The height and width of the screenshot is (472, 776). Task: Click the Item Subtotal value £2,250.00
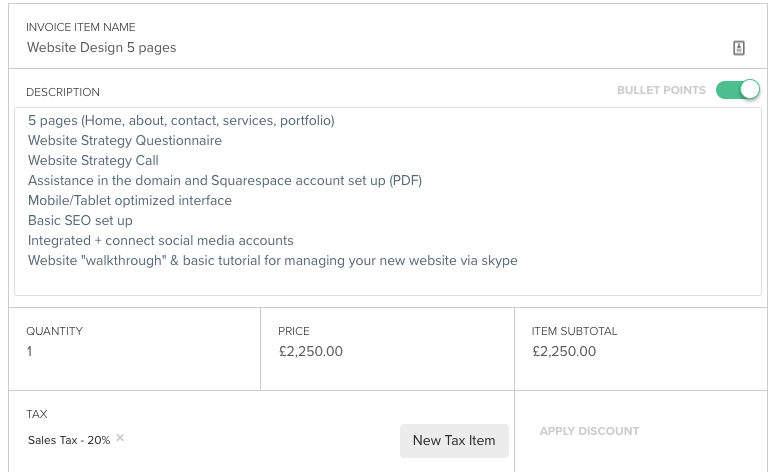[564, 351]
